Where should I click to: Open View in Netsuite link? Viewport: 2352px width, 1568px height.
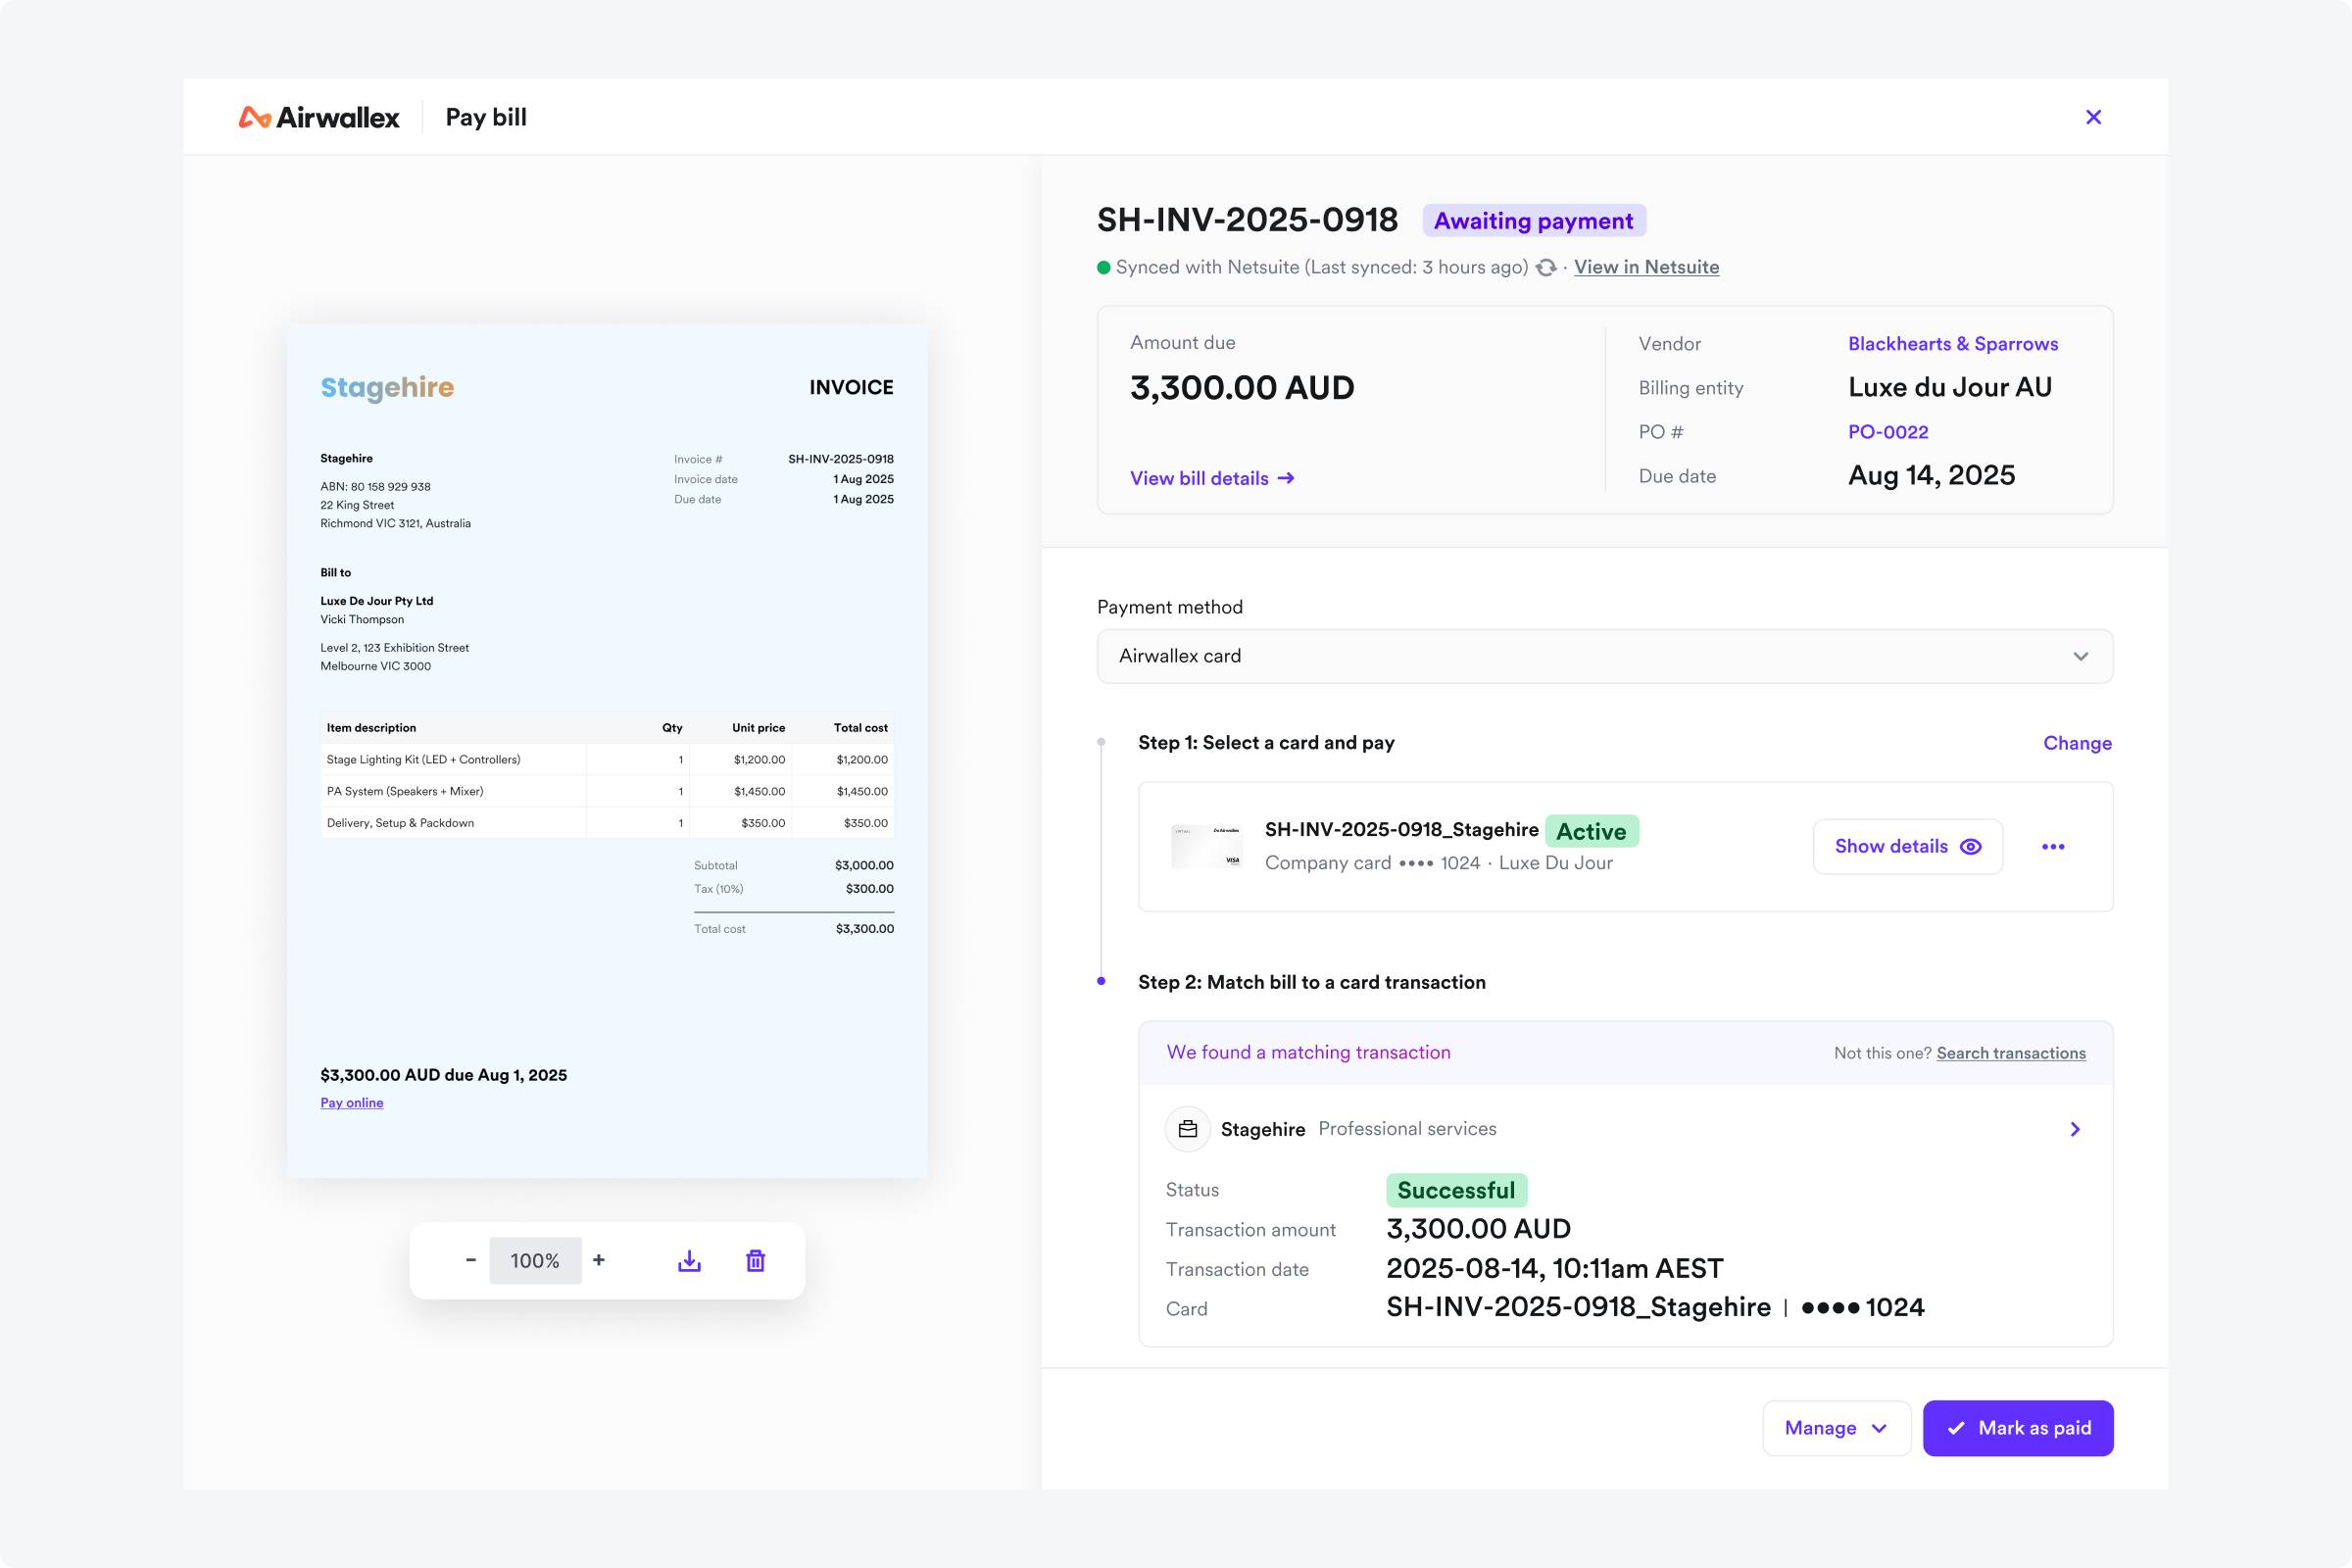tap(1646, 267)
